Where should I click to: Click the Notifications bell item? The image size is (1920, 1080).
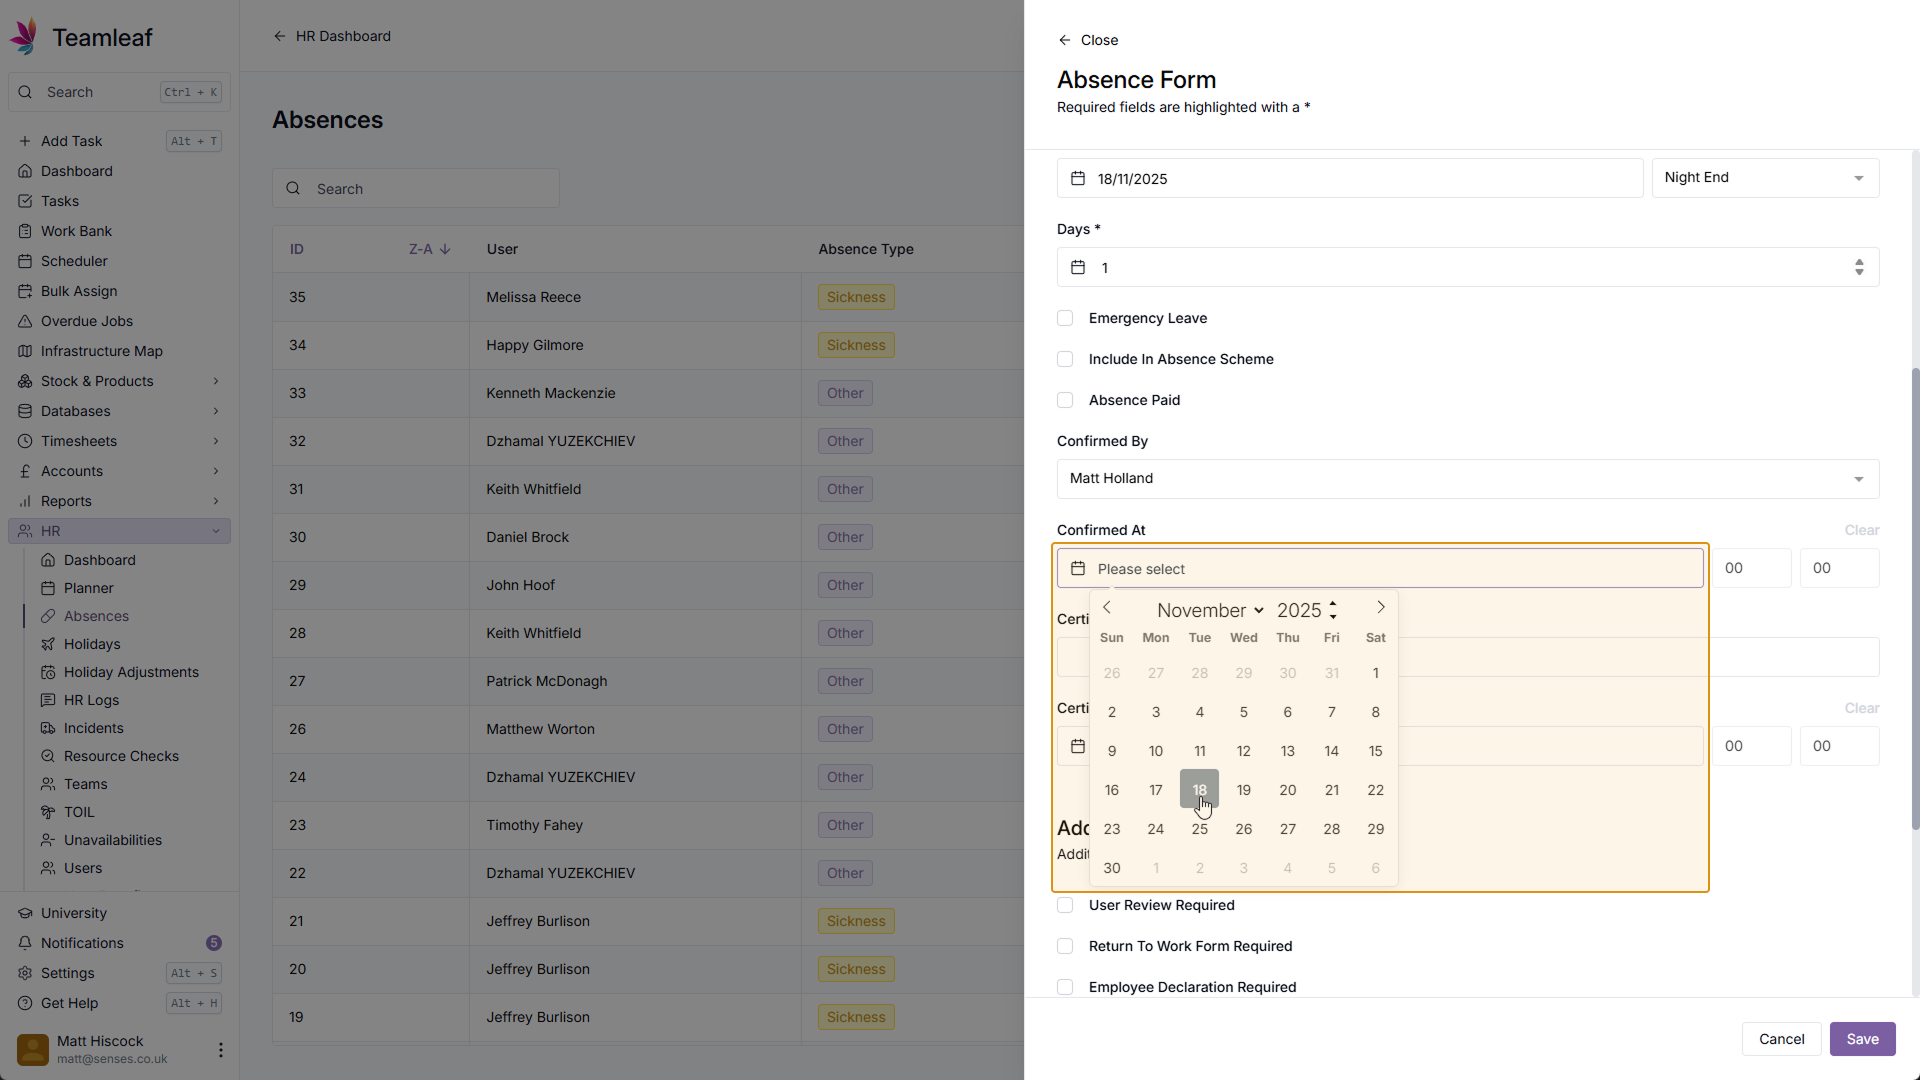point(82,943)
